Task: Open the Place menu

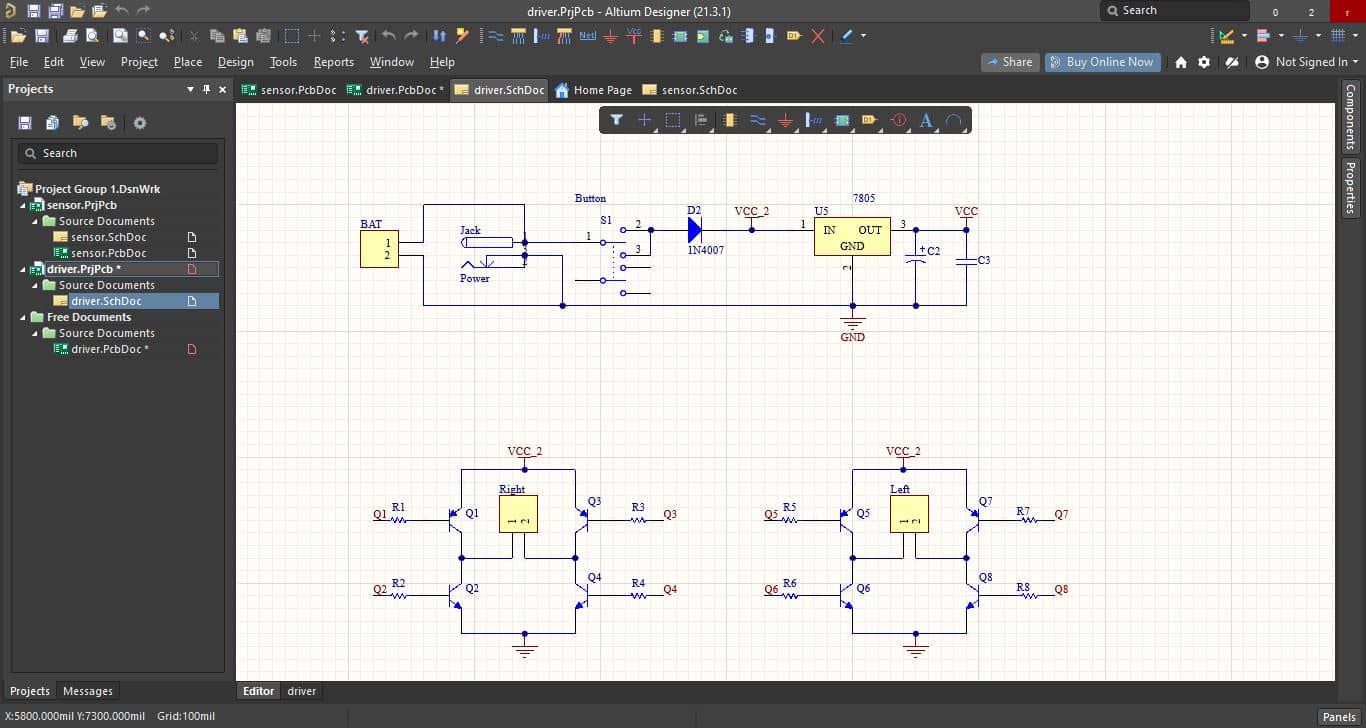Action: (x=188, y=62)
